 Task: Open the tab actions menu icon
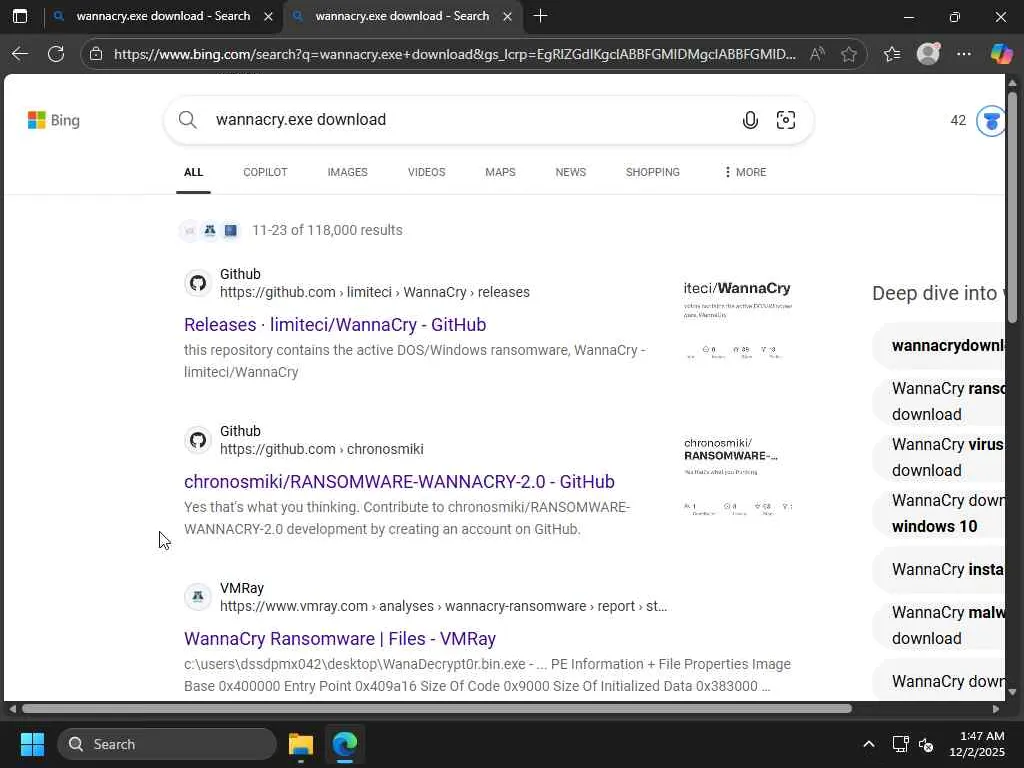(20, 16)
